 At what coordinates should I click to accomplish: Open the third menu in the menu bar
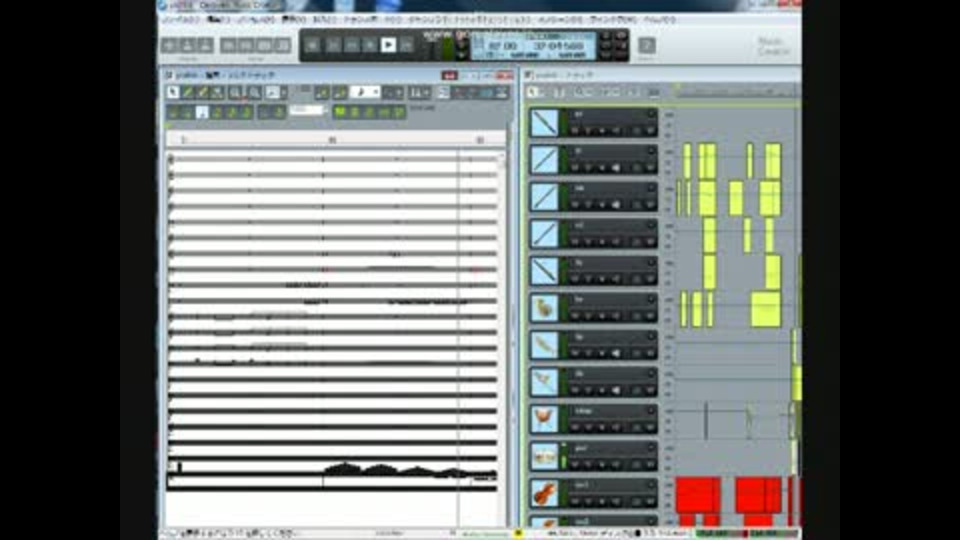click(255, 20)
